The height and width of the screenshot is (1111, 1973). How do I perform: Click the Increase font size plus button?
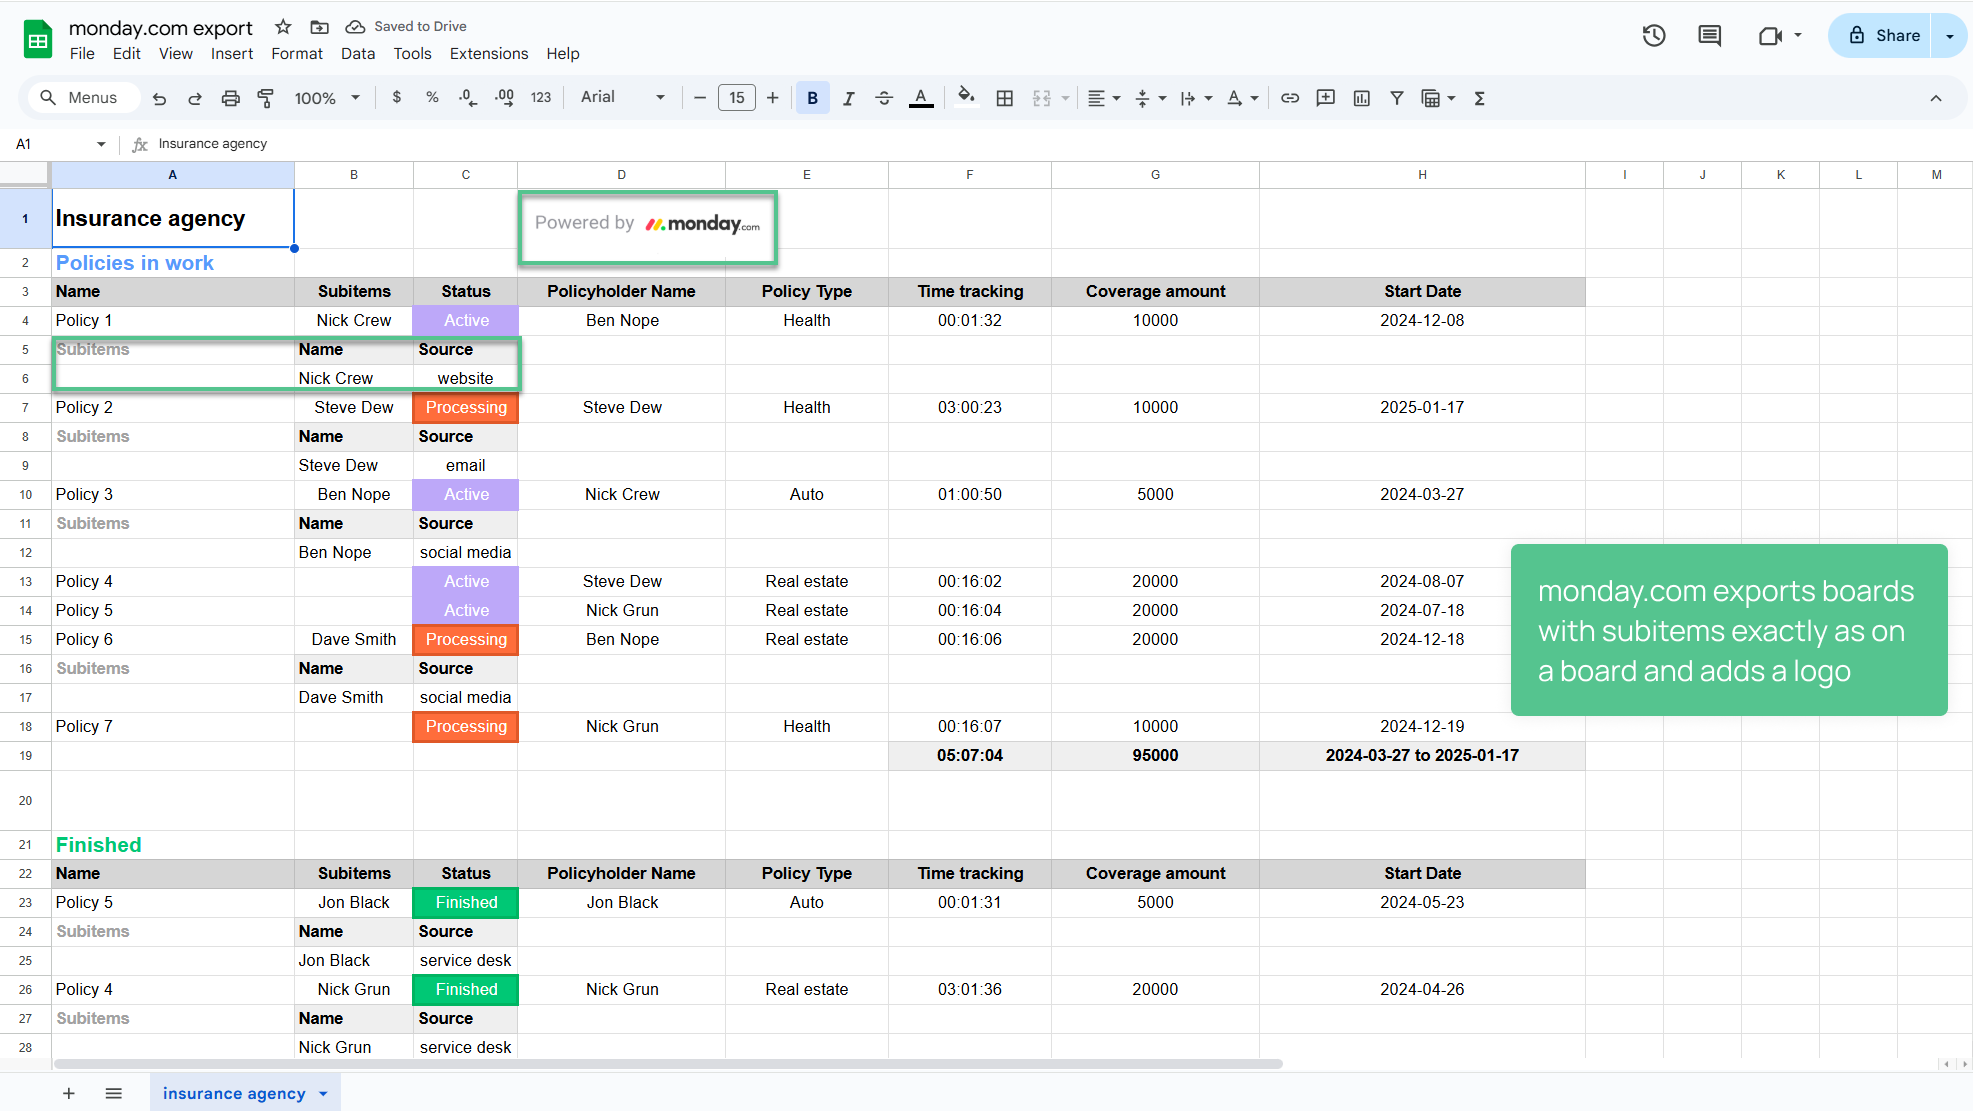(772, 98)
